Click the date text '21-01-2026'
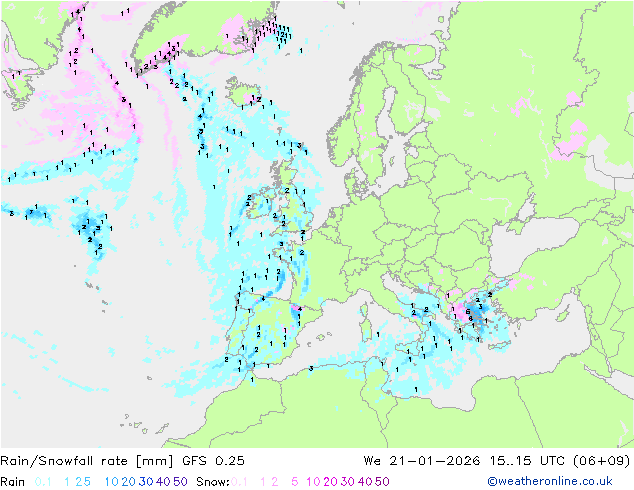 435,461
